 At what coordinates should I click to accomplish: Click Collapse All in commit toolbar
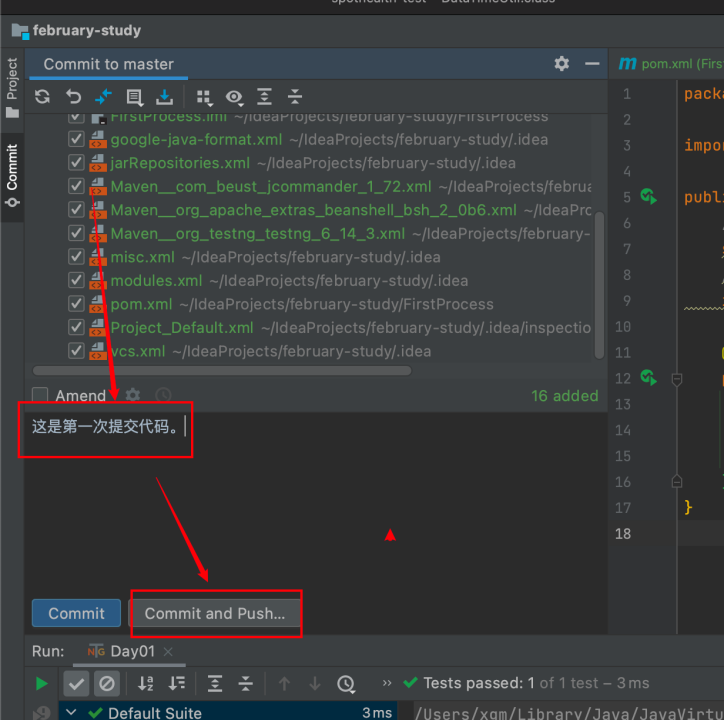tap(295, 97)
